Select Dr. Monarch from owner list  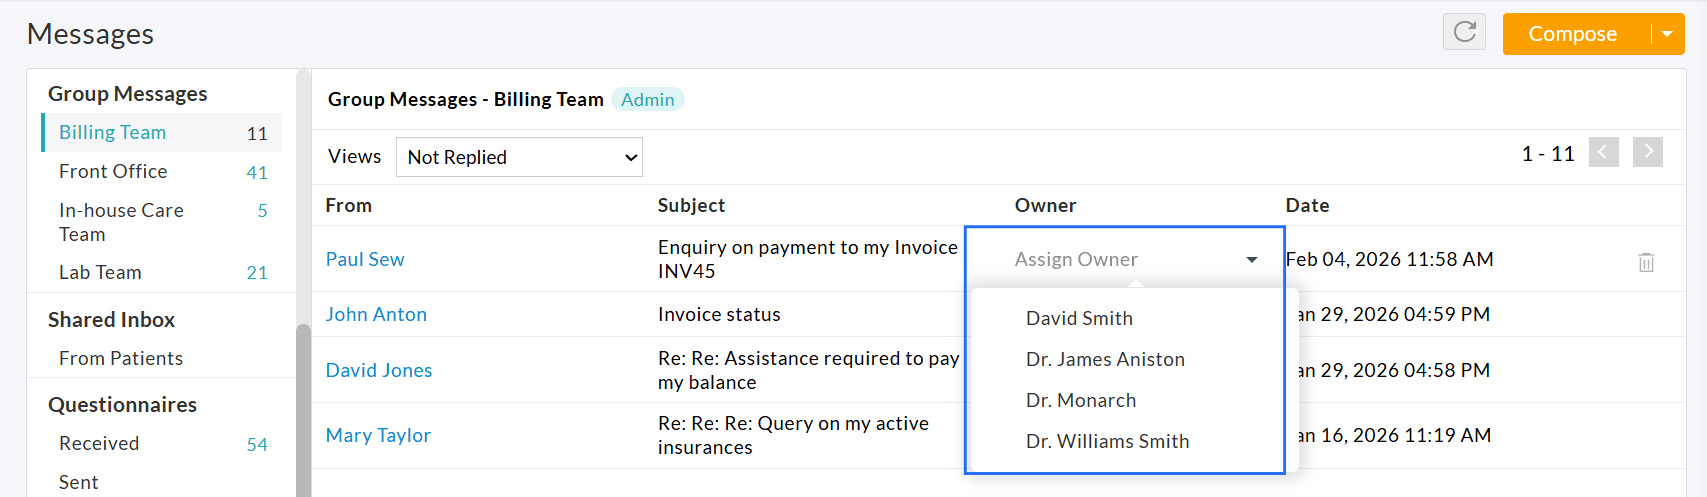[x=1081, y=400]
